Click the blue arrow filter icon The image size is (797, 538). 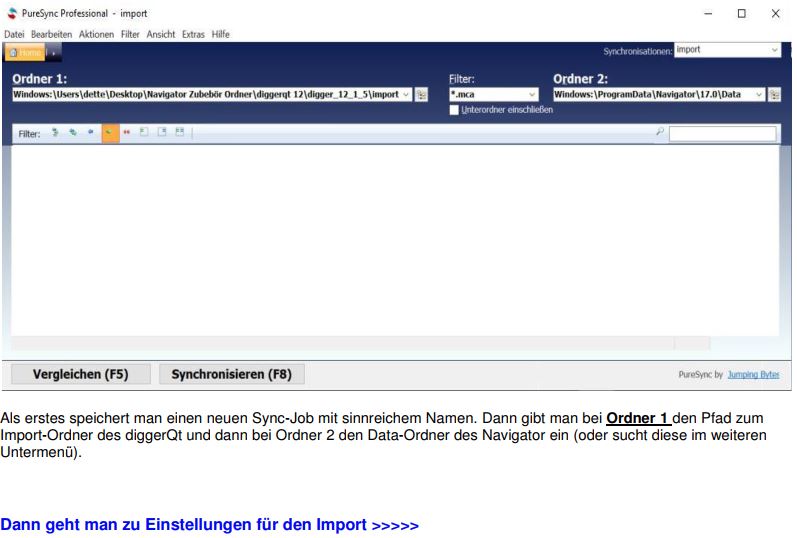coord(91,133)
